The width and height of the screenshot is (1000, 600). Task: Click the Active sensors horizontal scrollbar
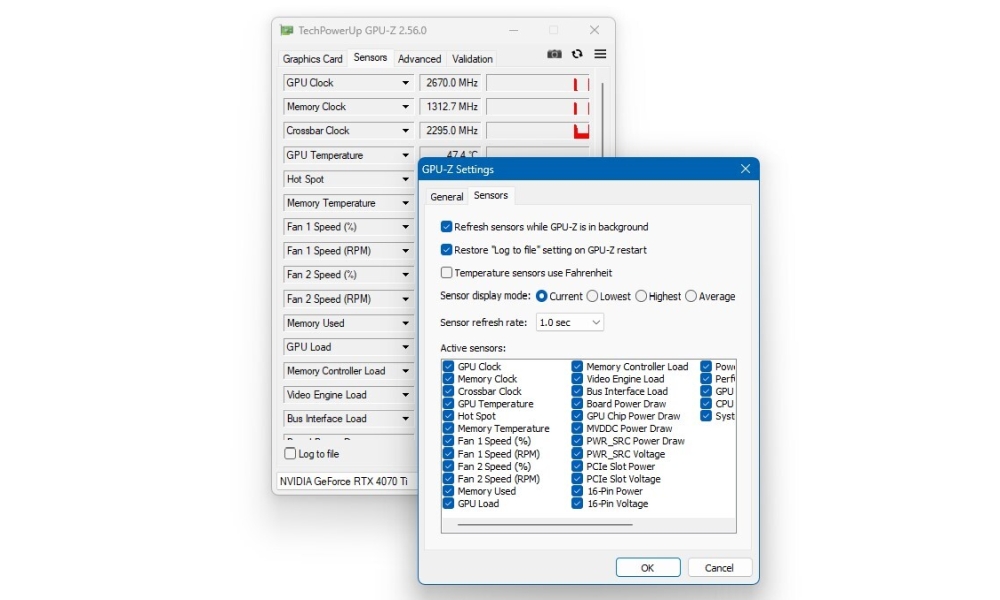point(545,523)
